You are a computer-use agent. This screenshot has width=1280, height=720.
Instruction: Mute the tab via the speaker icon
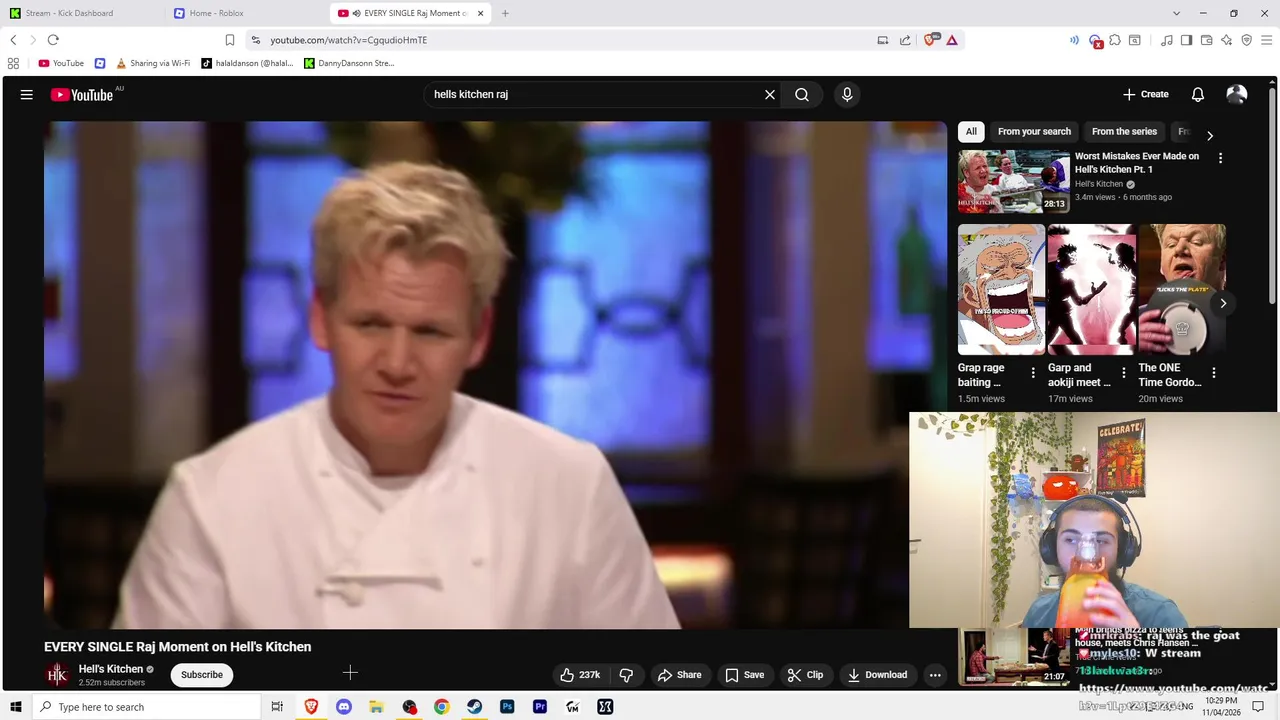[x=356, y=13]
